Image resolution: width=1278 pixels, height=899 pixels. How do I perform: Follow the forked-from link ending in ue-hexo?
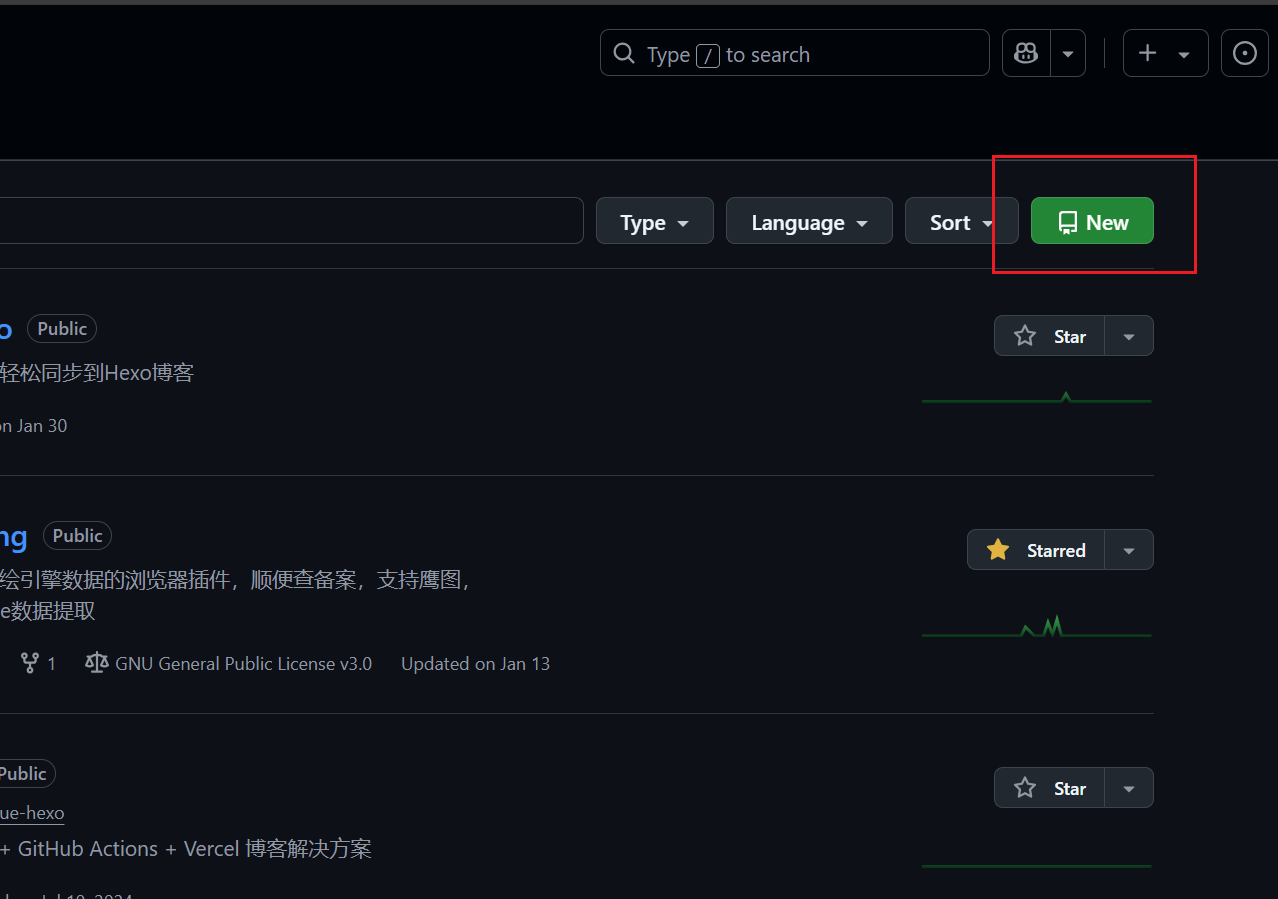click(x=32, y=813)
